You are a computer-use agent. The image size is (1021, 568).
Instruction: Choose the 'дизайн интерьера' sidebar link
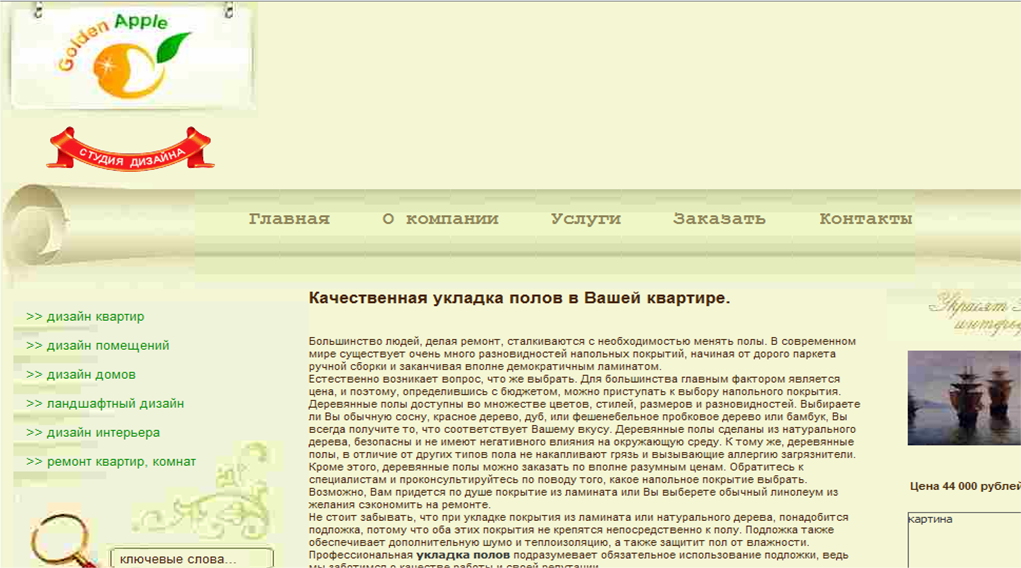93,433
